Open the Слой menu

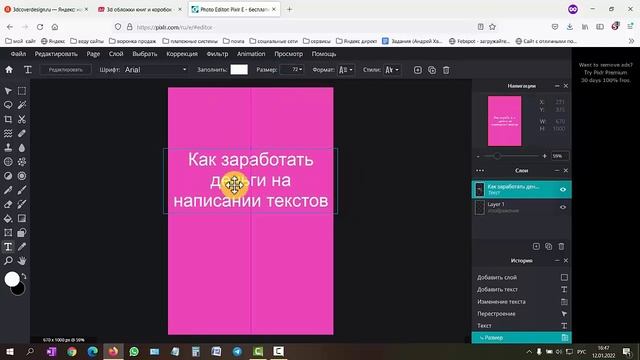[116, 54]
